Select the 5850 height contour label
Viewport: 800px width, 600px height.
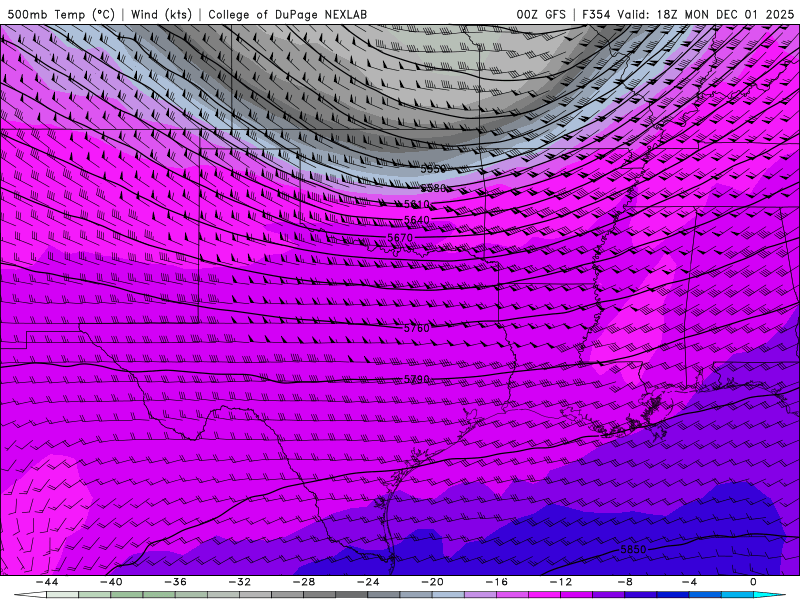(633, 549)
